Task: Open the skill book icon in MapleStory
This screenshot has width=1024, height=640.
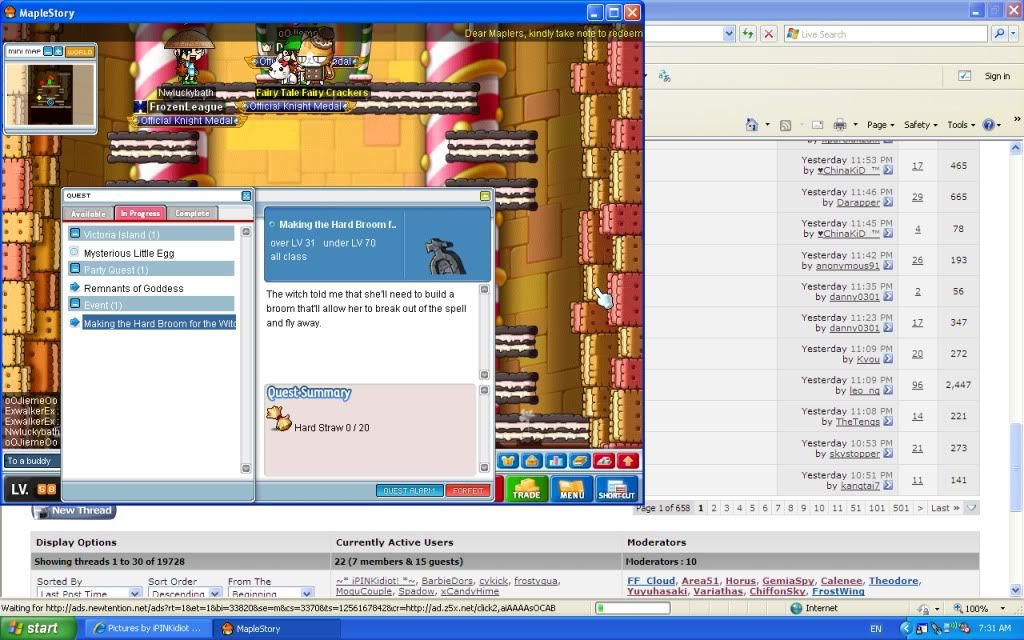Action: pyautogui.click(x=579, y=461)
